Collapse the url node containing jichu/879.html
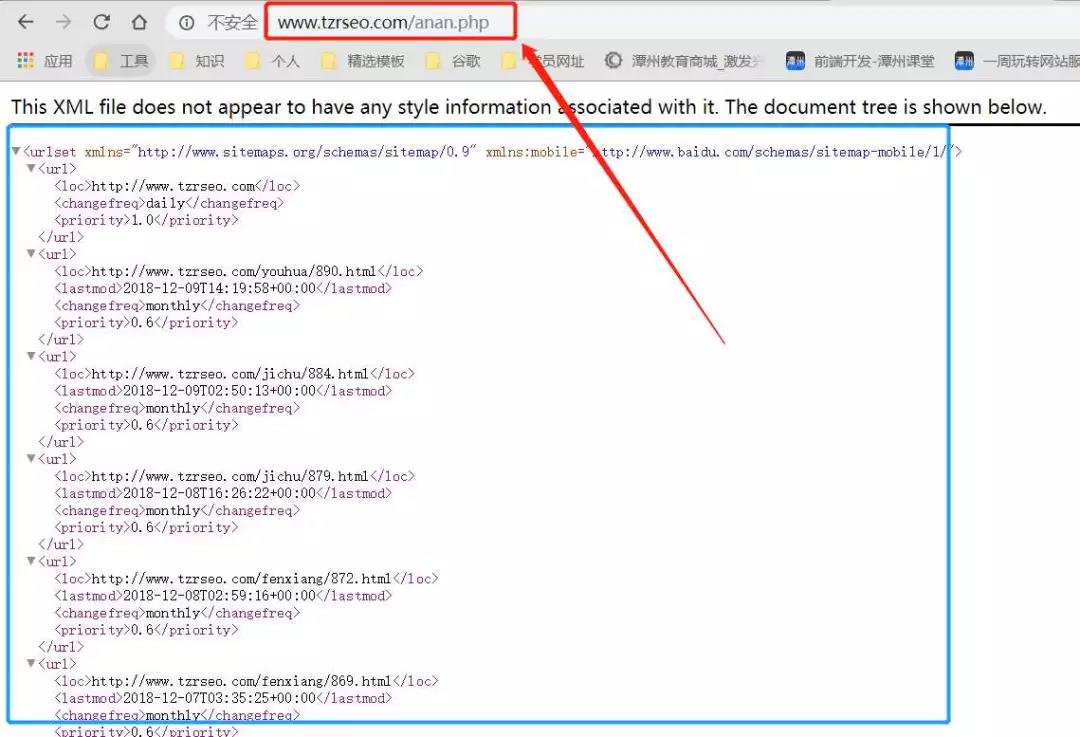Viewport: 1080px width, 737px height. point(31,459)
